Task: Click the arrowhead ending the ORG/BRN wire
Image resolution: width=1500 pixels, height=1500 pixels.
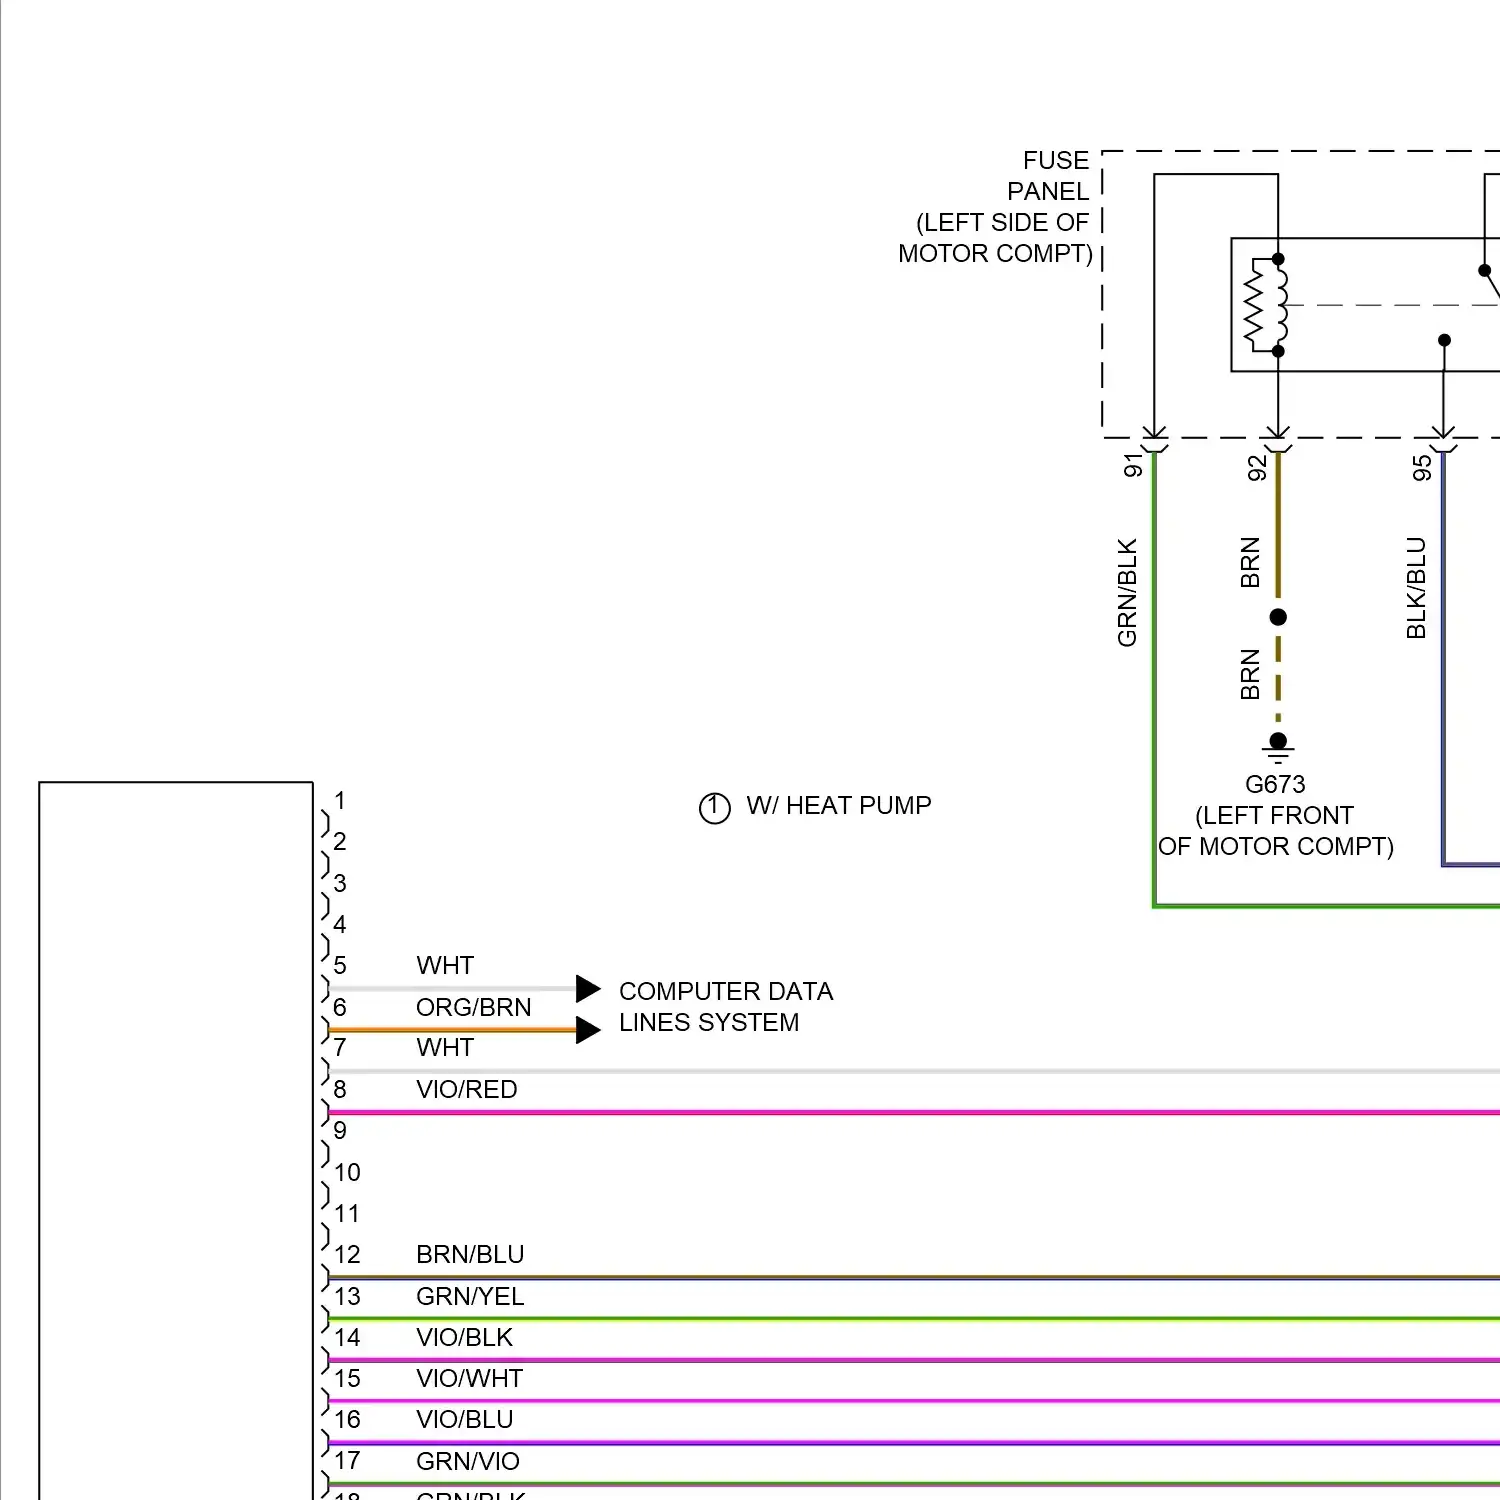Action: tap(589, 1030)
